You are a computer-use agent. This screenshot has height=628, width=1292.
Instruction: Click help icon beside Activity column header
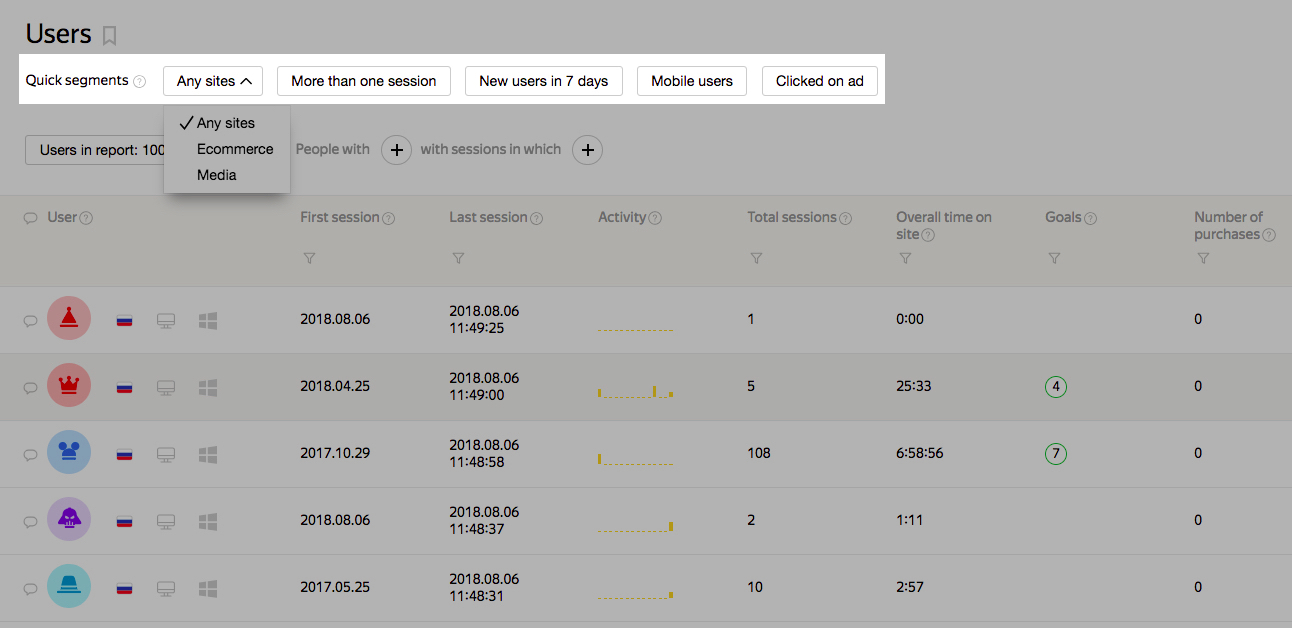655,218
